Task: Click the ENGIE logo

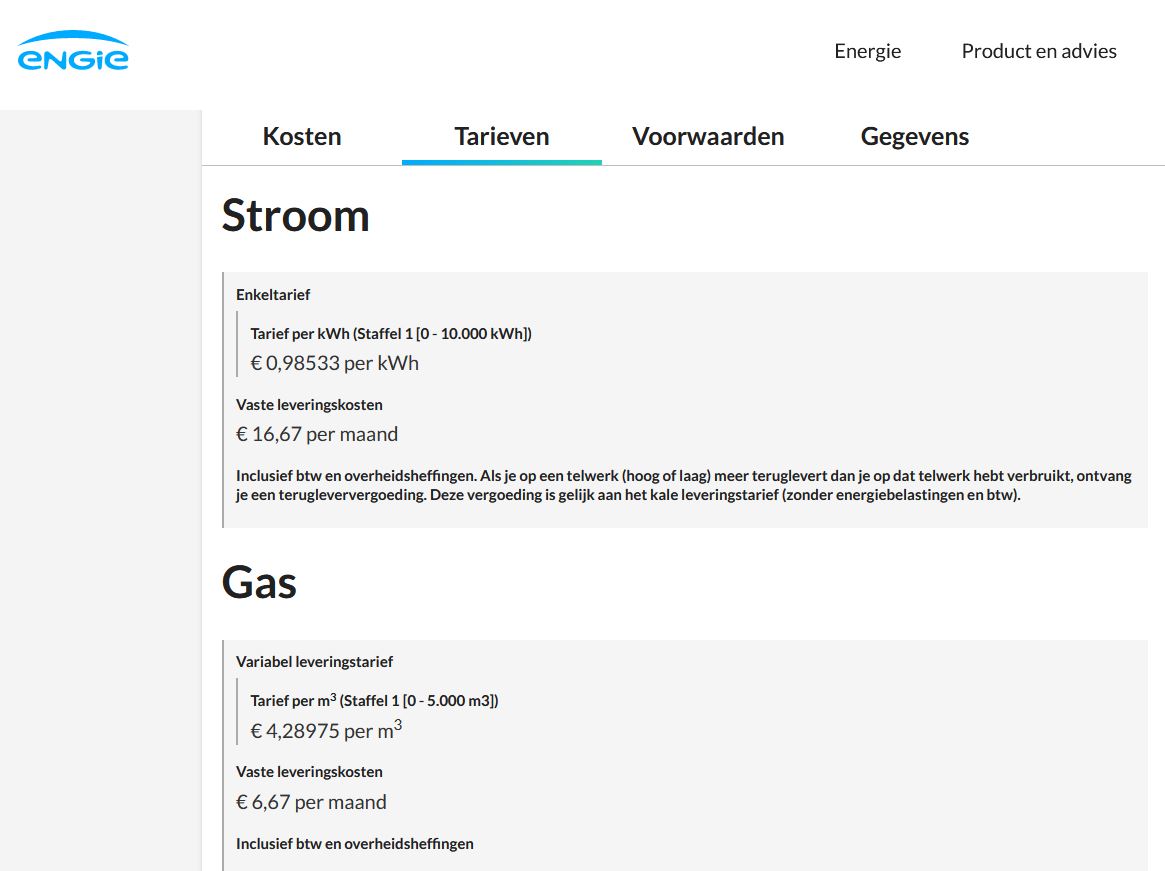Action: (73, 51)
